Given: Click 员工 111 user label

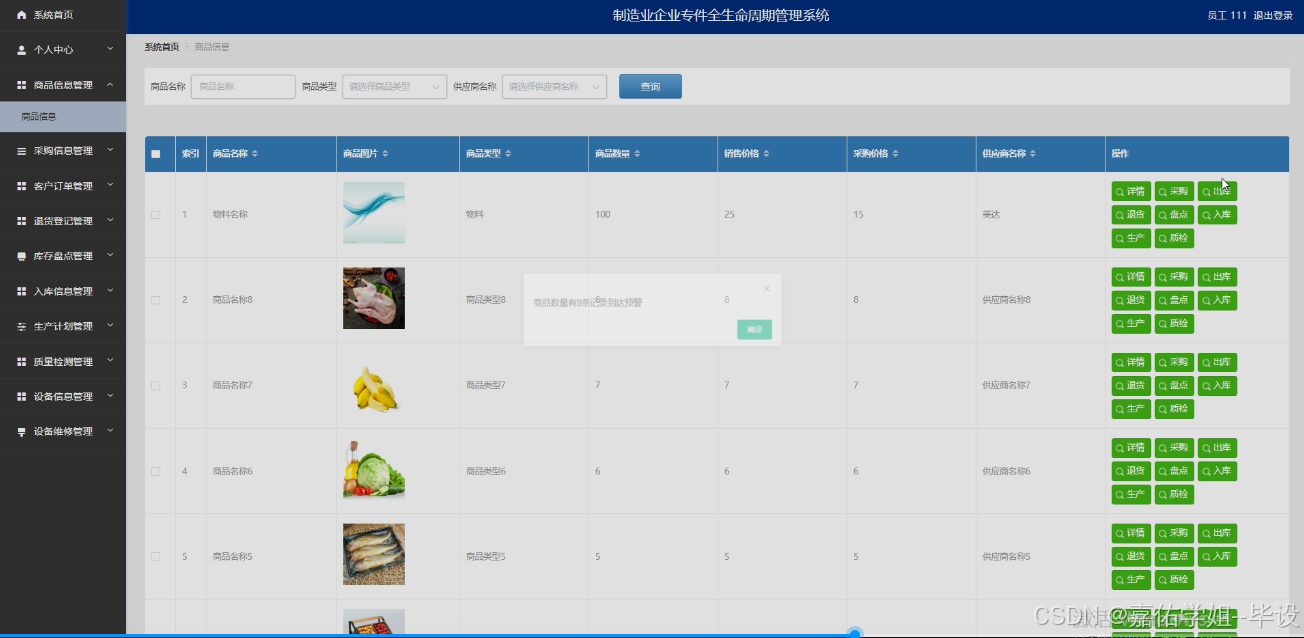Looking at the screenshot, I should (1227, 15).
